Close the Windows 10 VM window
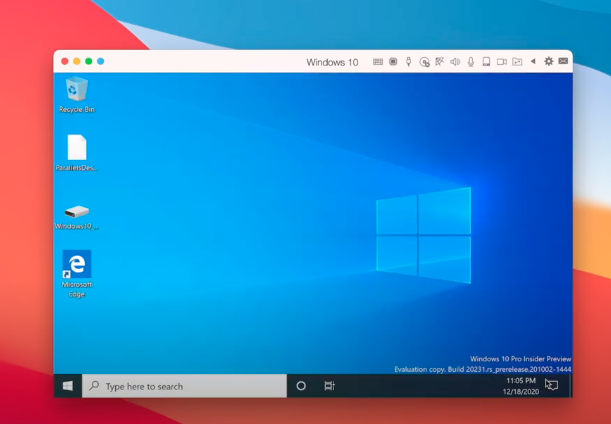 (65, 61)
